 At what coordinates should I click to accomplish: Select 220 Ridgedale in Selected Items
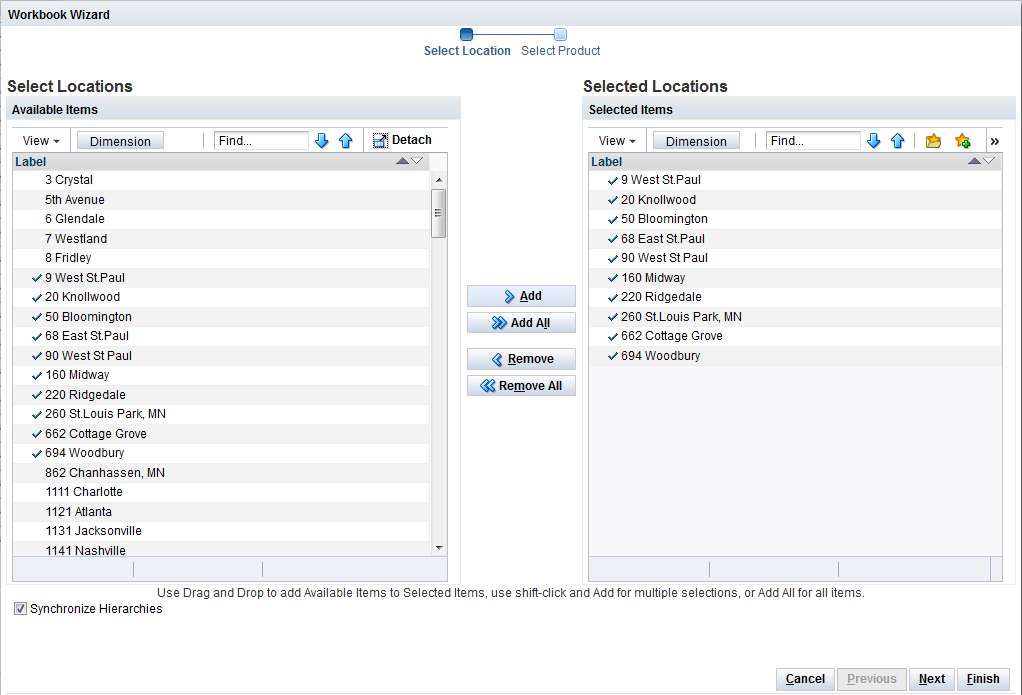click(x=795, y=297)
